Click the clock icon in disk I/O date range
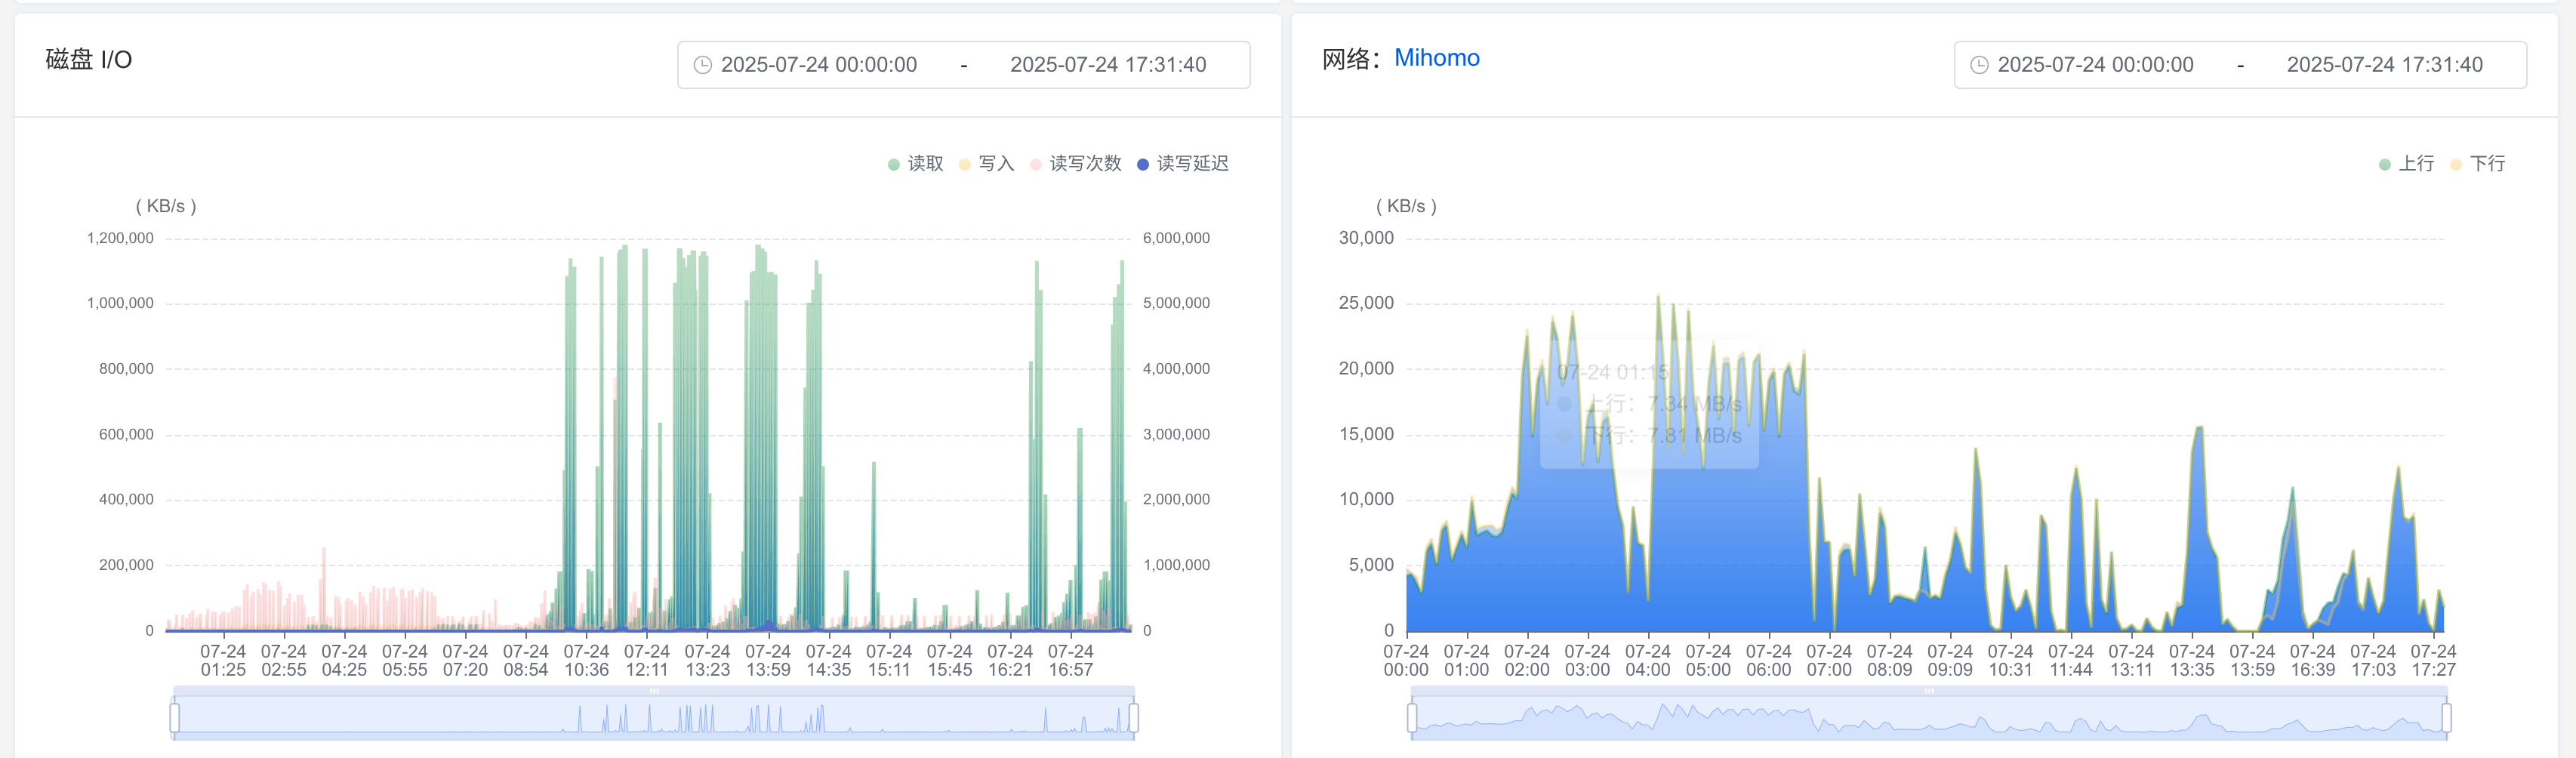Image resolution: width=2576 pixels, height=758 pixels. [x=703, y=65]
